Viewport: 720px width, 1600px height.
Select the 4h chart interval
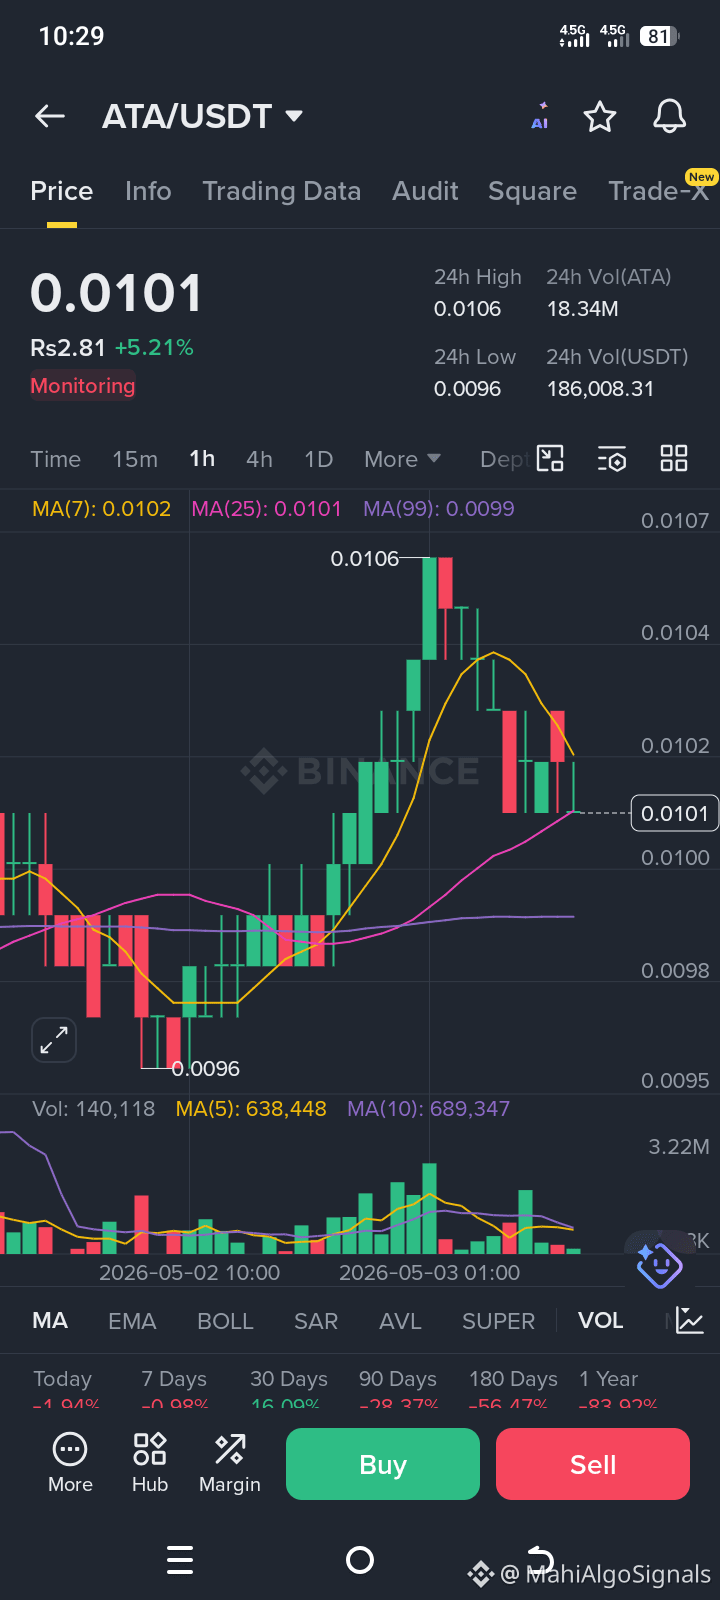point(259,459)
